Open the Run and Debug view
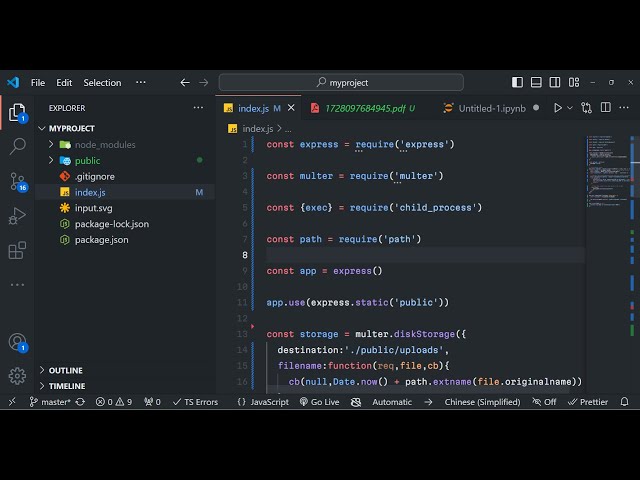Screen dimensions: 640x480 pyautogui.click(x=17, y=216)
